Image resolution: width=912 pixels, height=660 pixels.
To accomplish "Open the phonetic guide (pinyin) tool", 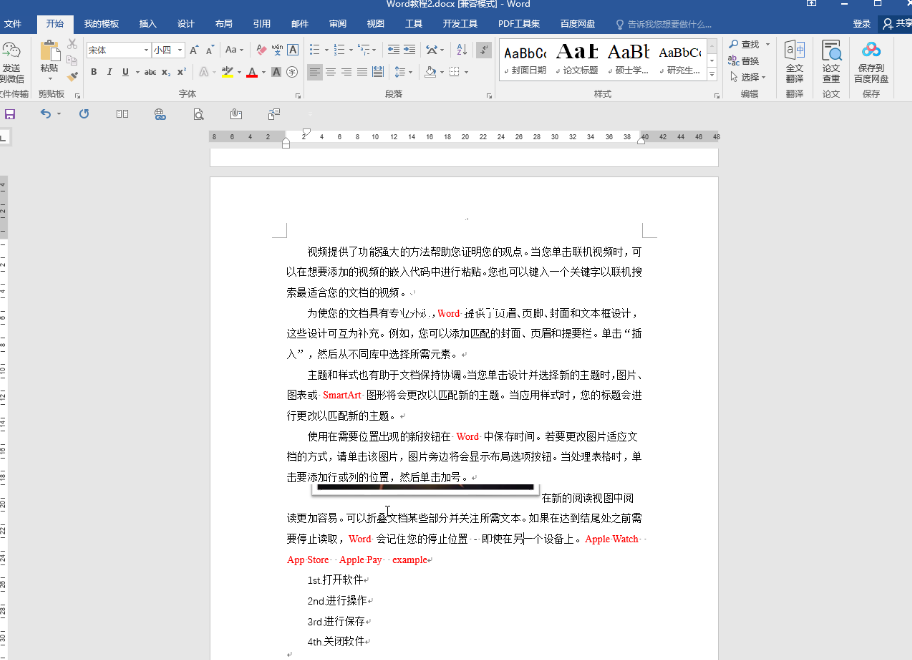I will [277, 50].
